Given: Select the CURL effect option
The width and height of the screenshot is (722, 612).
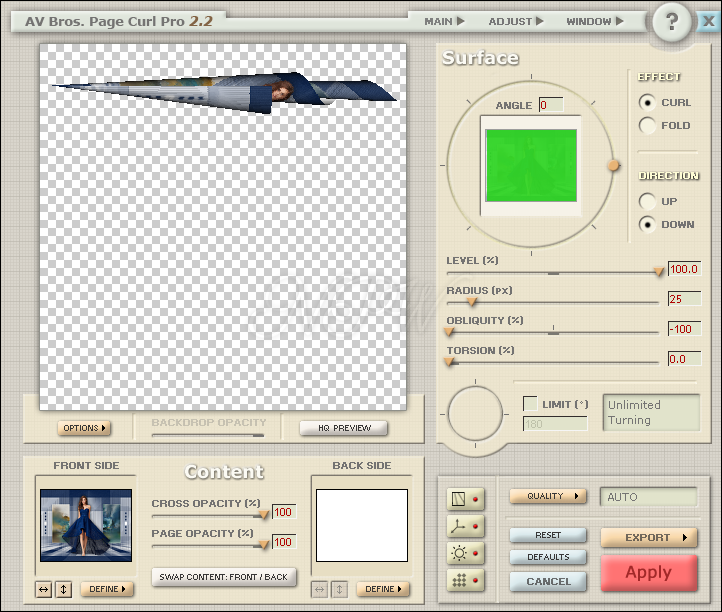Looking at the screenshot, I should [647, 102].
